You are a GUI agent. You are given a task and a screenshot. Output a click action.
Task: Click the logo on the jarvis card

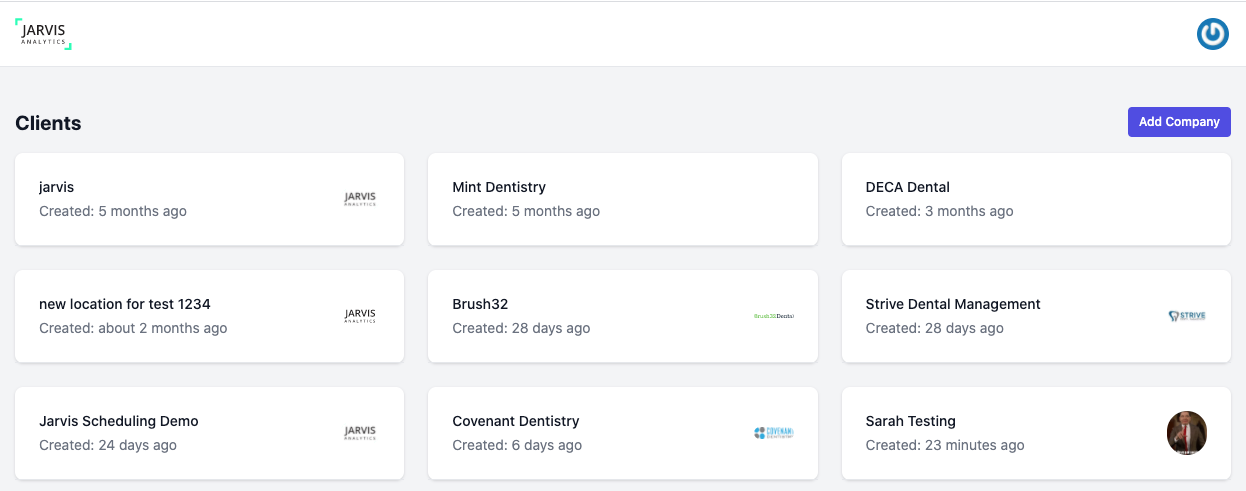point(360,199)
